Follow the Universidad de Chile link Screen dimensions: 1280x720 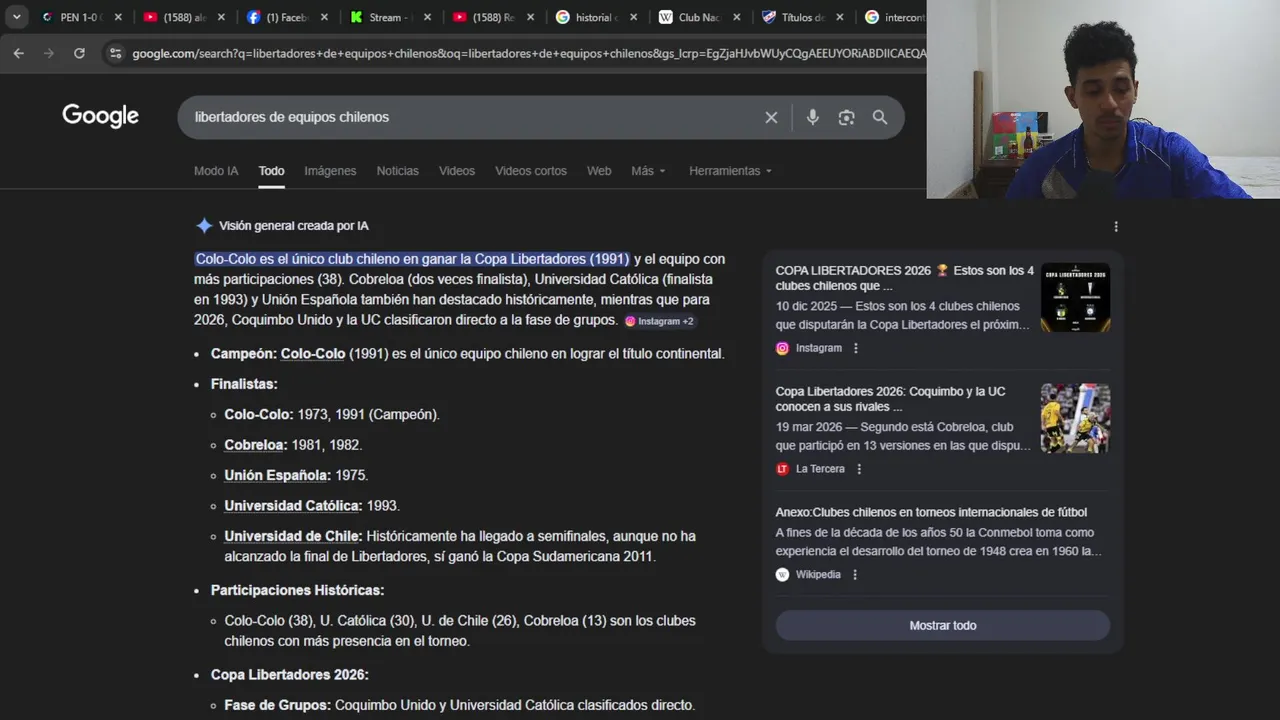(x=291, y=536)
